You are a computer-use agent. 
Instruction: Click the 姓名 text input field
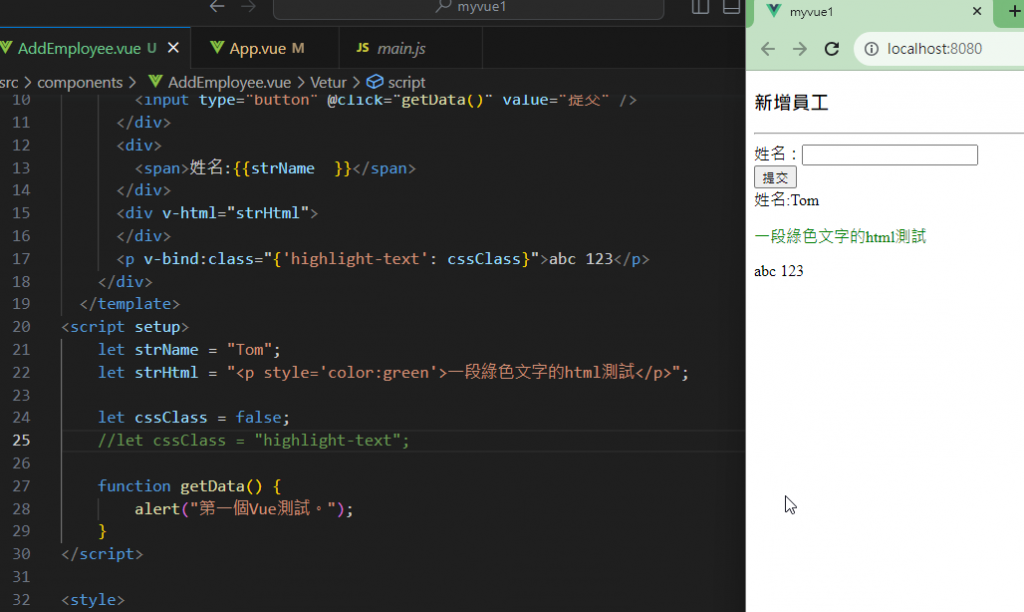[x=889, y=155]
